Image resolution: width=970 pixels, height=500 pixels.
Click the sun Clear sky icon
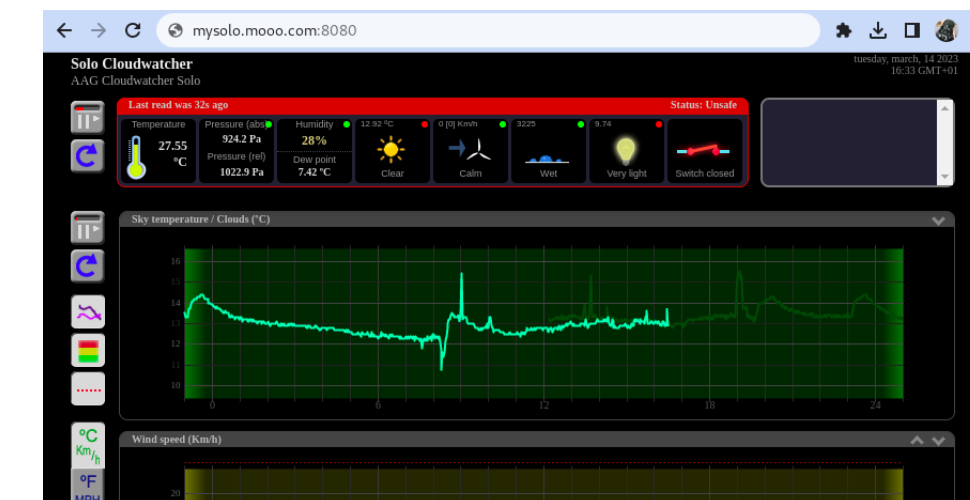tap(392, 150)
